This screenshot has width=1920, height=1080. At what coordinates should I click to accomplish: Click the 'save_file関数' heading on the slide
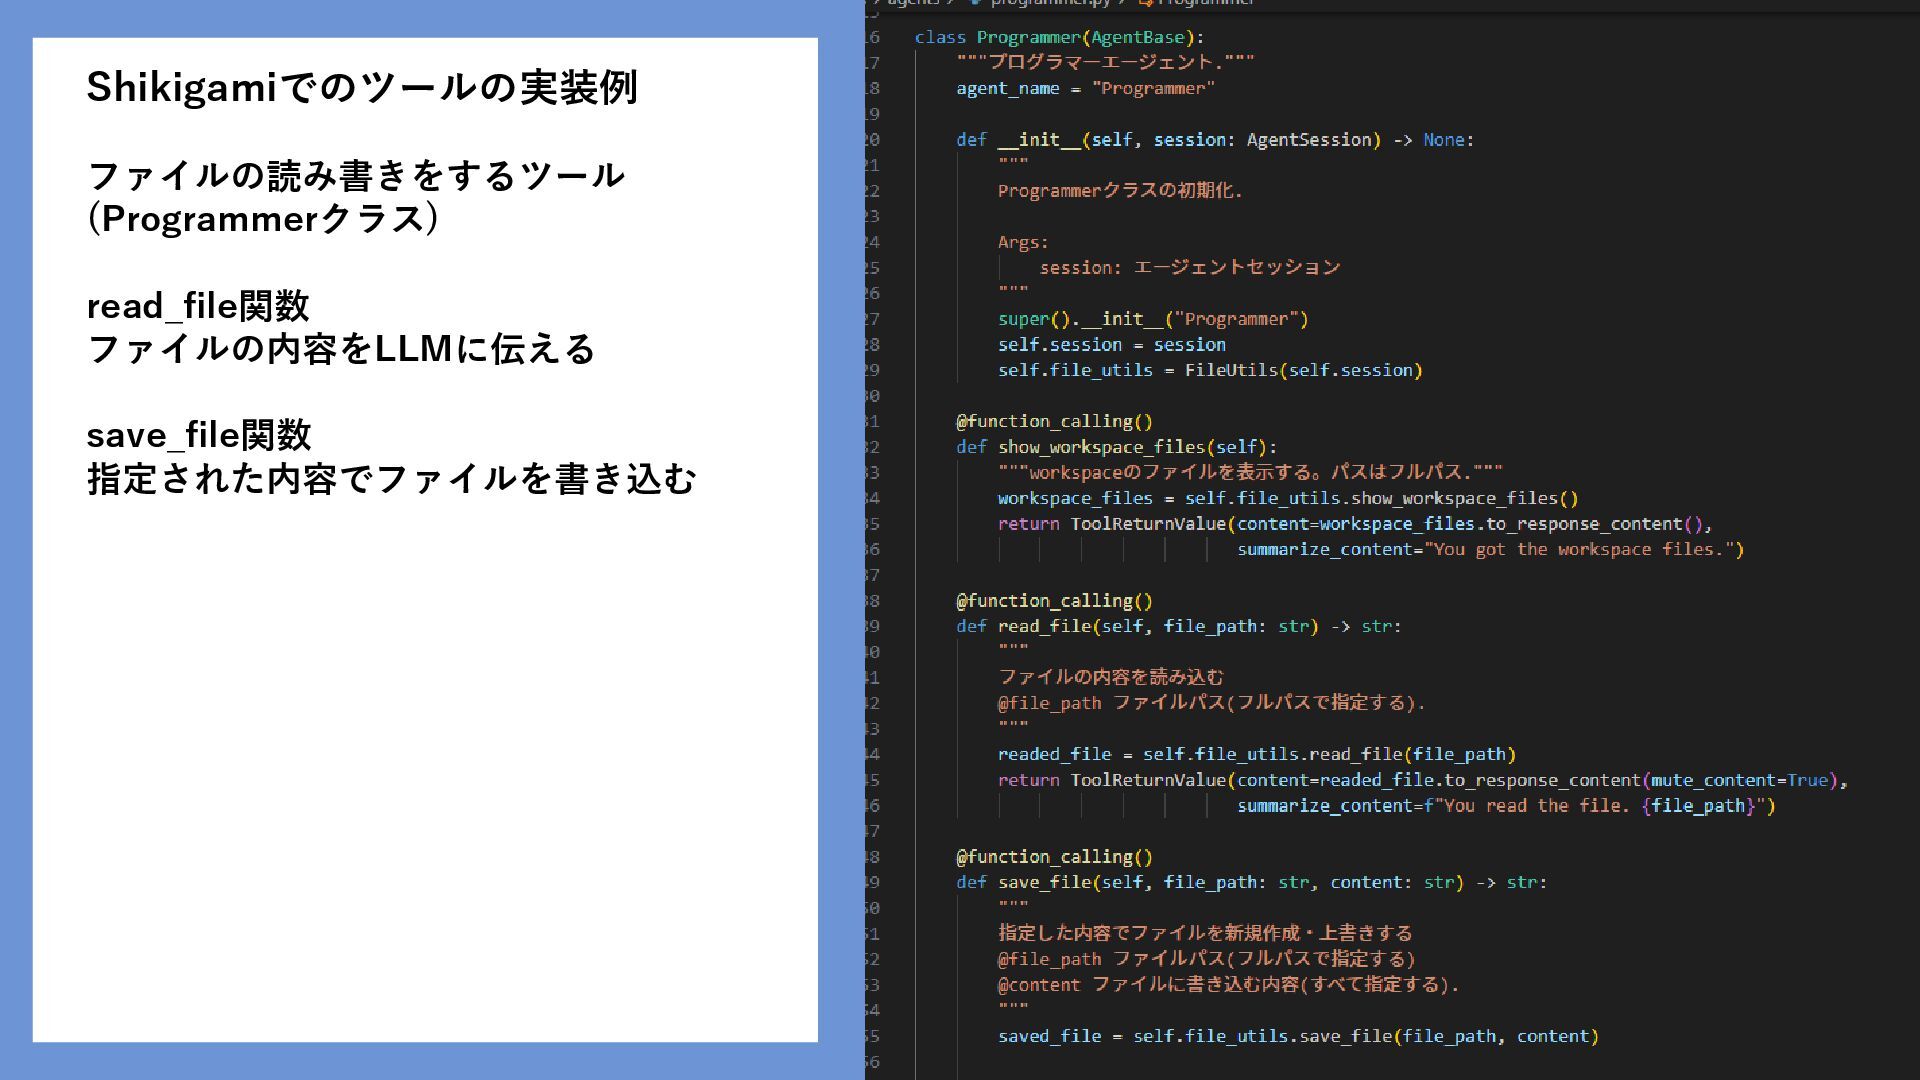(199, 435)
